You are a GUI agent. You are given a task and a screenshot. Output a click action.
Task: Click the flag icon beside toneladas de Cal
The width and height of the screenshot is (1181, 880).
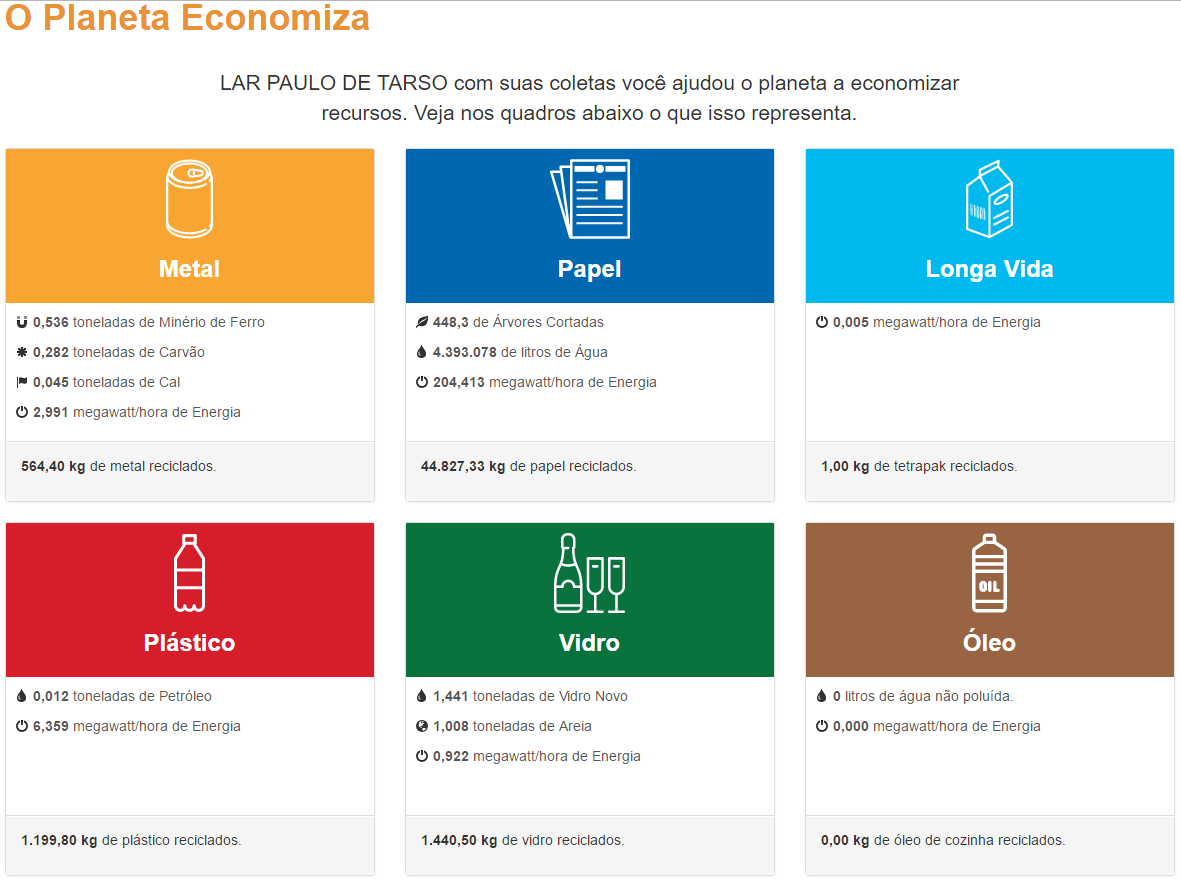22,383
